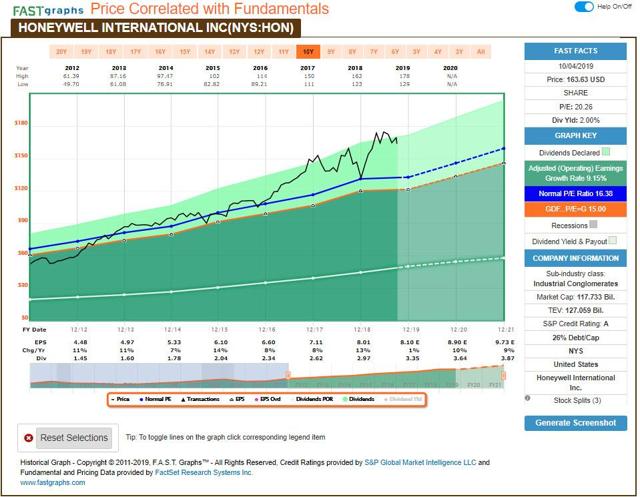Click the Dividends Declared label in Graph Key

[569, 153]
